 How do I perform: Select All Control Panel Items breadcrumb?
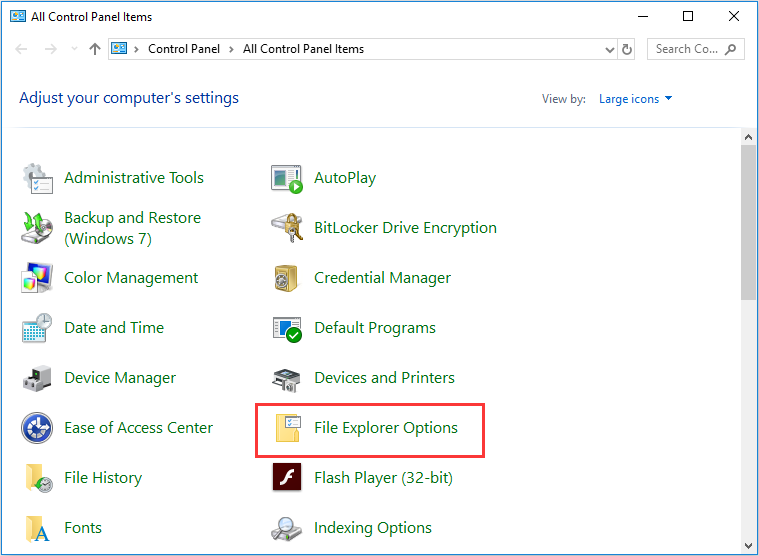303,49
